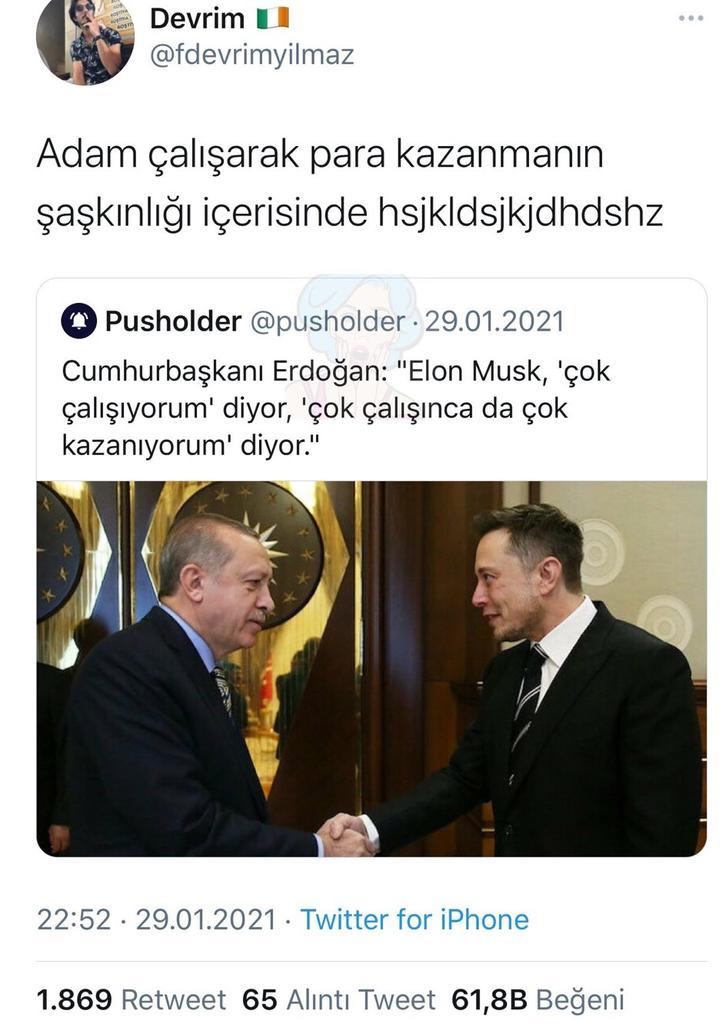Open the Pusholder account name
Viewport: 726px width, 1024px height.
pyautogui.click(x=173, y=321)
